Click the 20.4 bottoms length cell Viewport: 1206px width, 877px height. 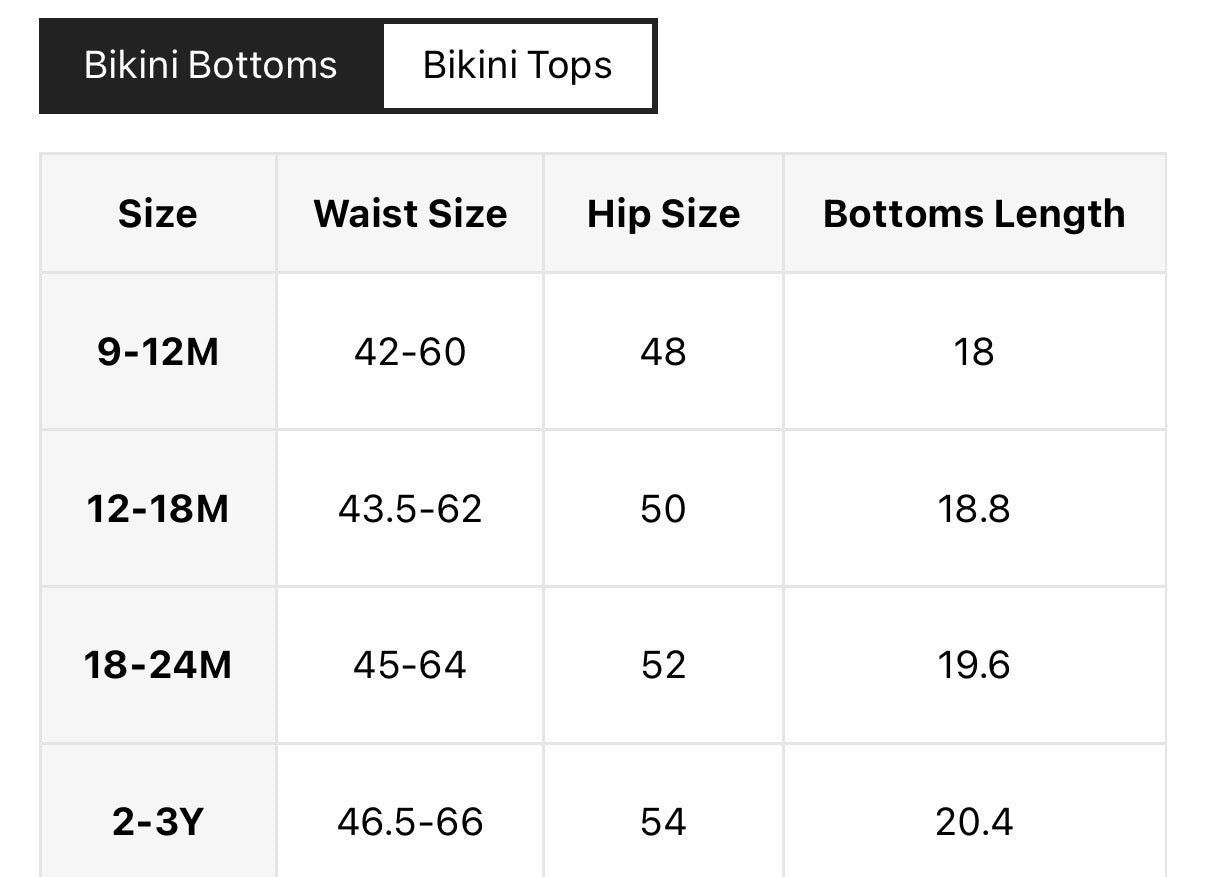click(x=974, y=822)
